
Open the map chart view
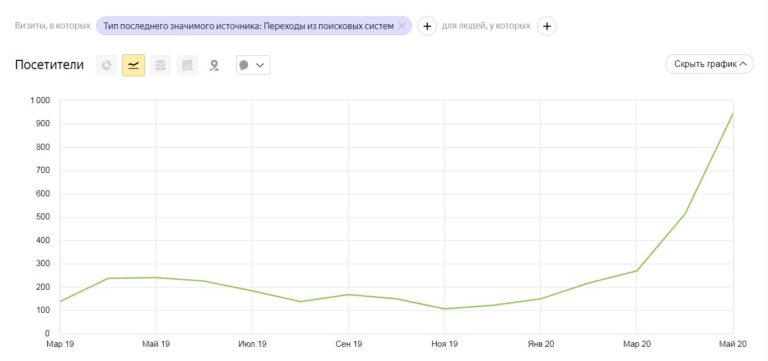214,65
